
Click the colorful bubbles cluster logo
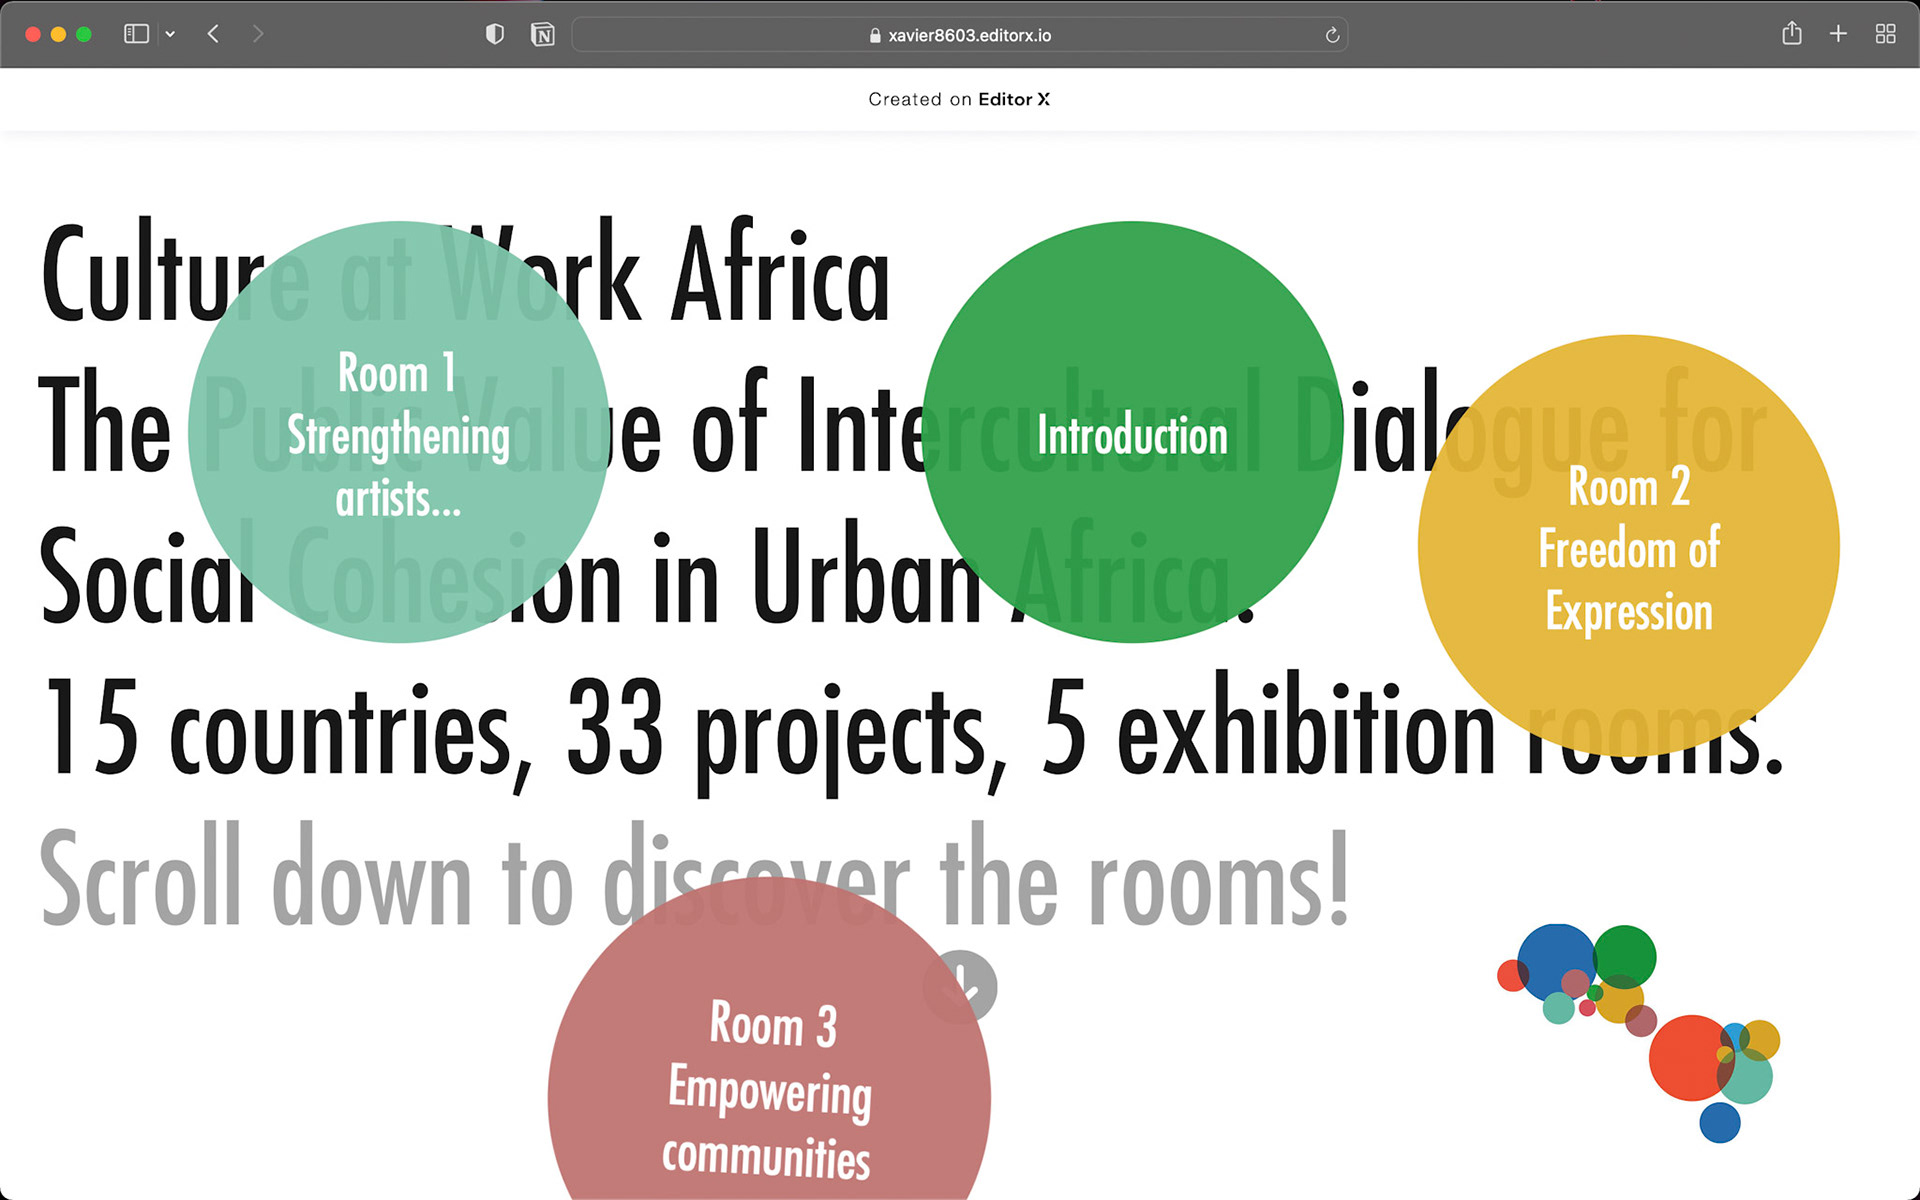(x=1638, y=1033)
